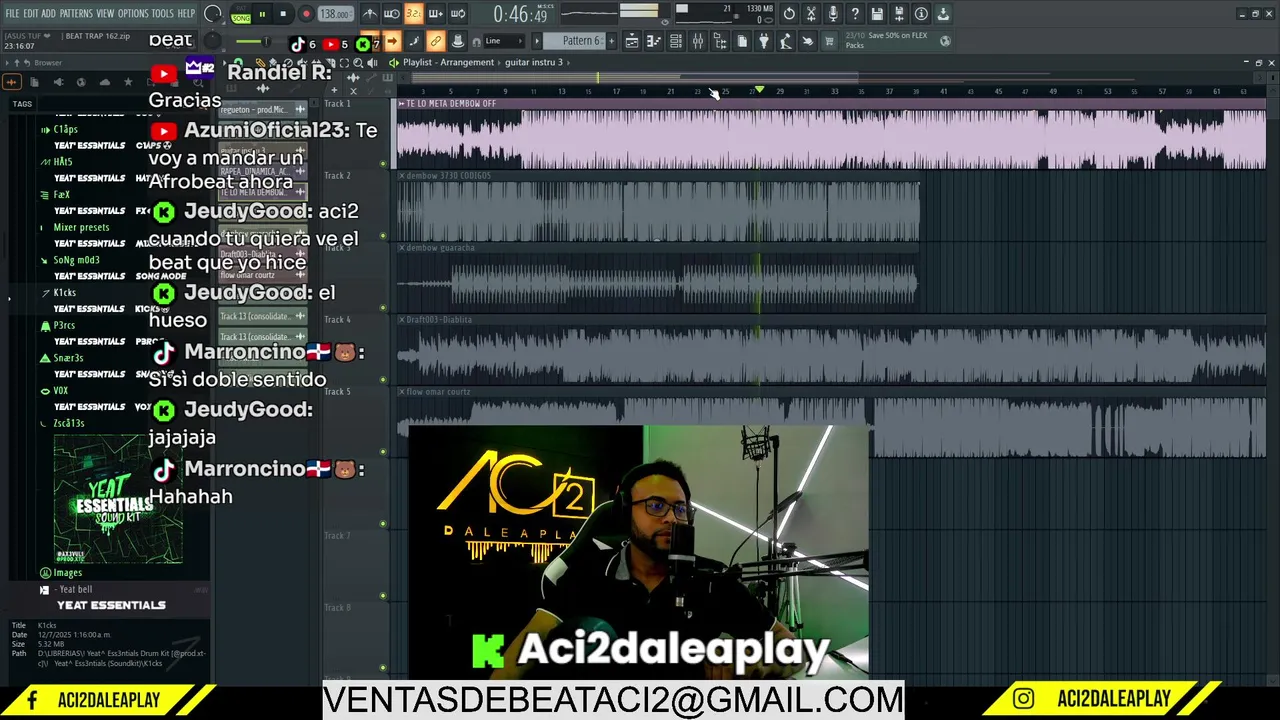Select the browser files tab icon

[x=34, y=82]
